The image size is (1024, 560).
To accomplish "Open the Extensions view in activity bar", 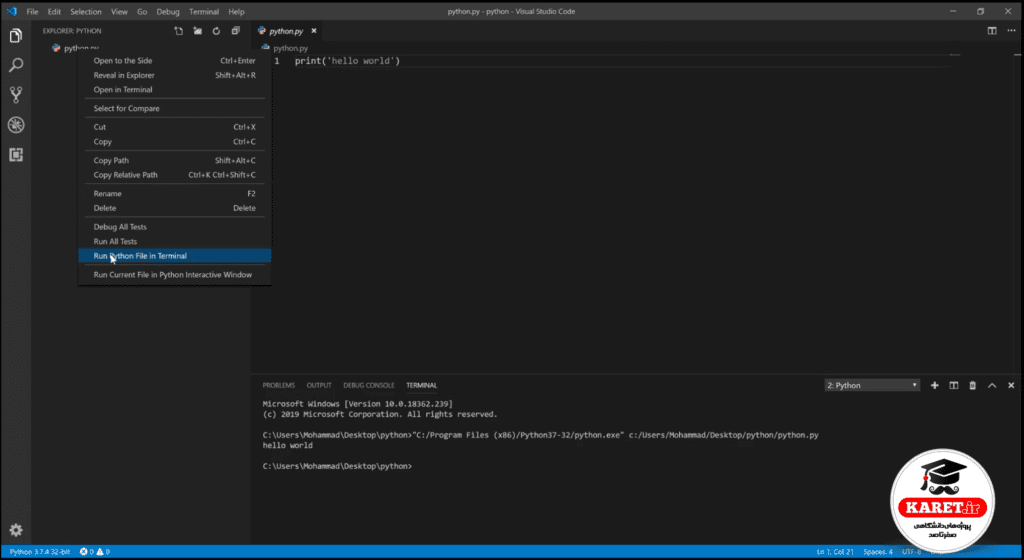I will [16, 155].
